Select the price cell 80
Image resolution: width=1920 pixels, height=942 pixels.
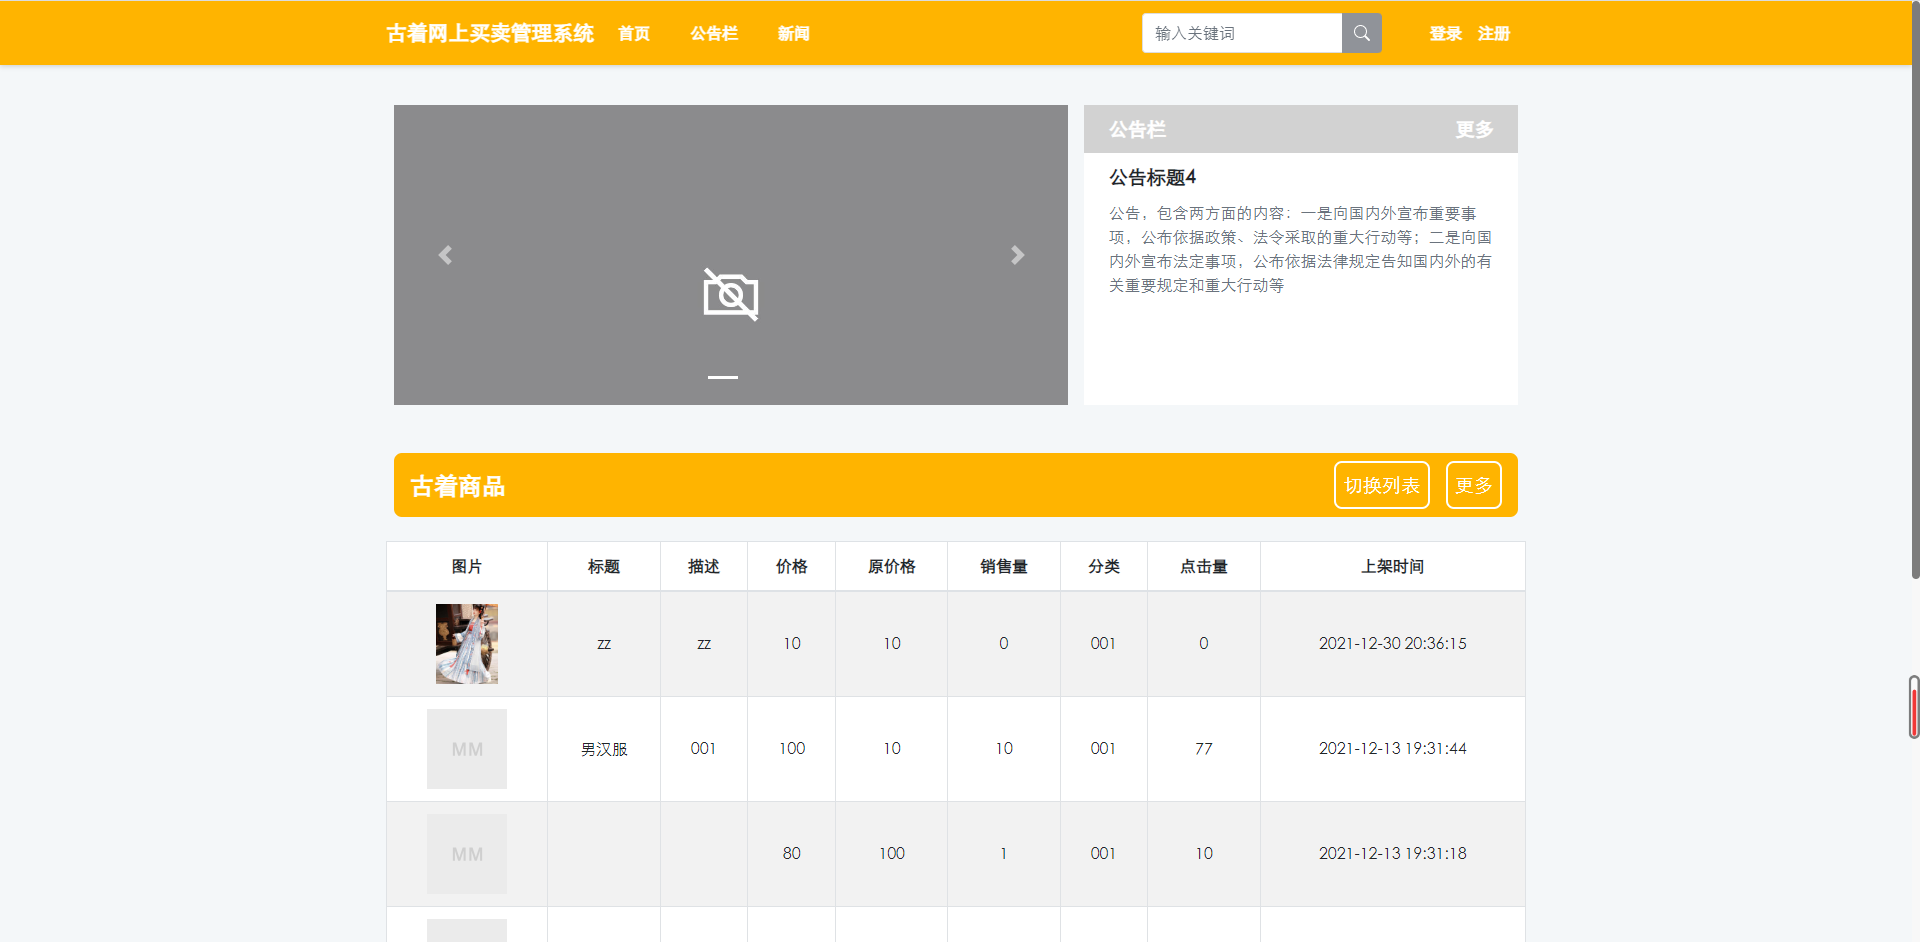pos(792,854)
